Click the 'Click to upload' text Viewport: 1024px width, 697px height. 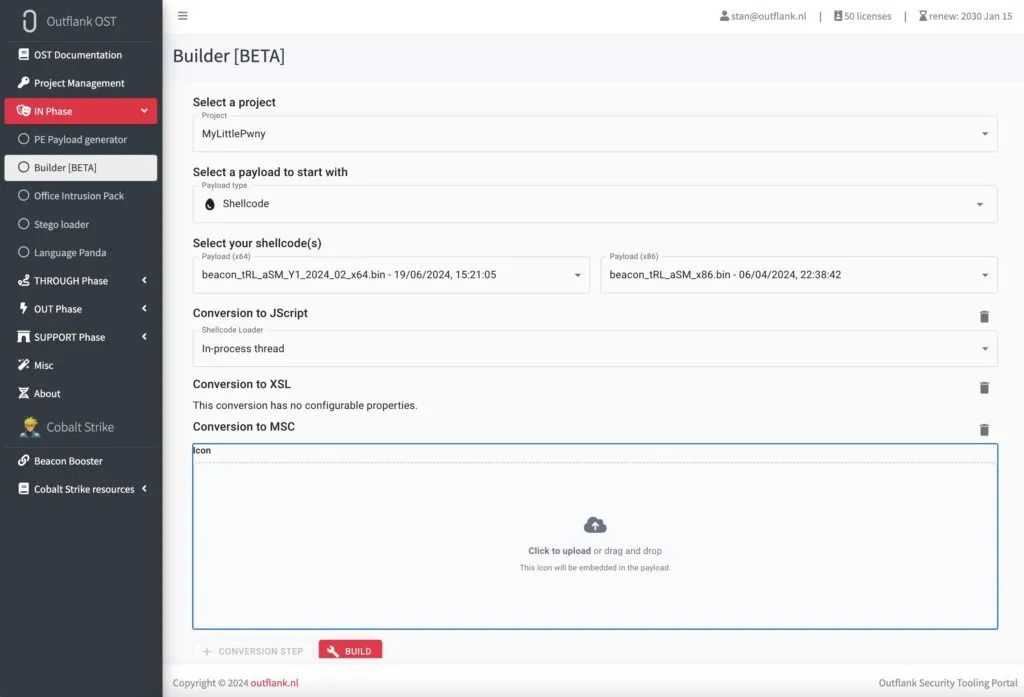point(560,551)
